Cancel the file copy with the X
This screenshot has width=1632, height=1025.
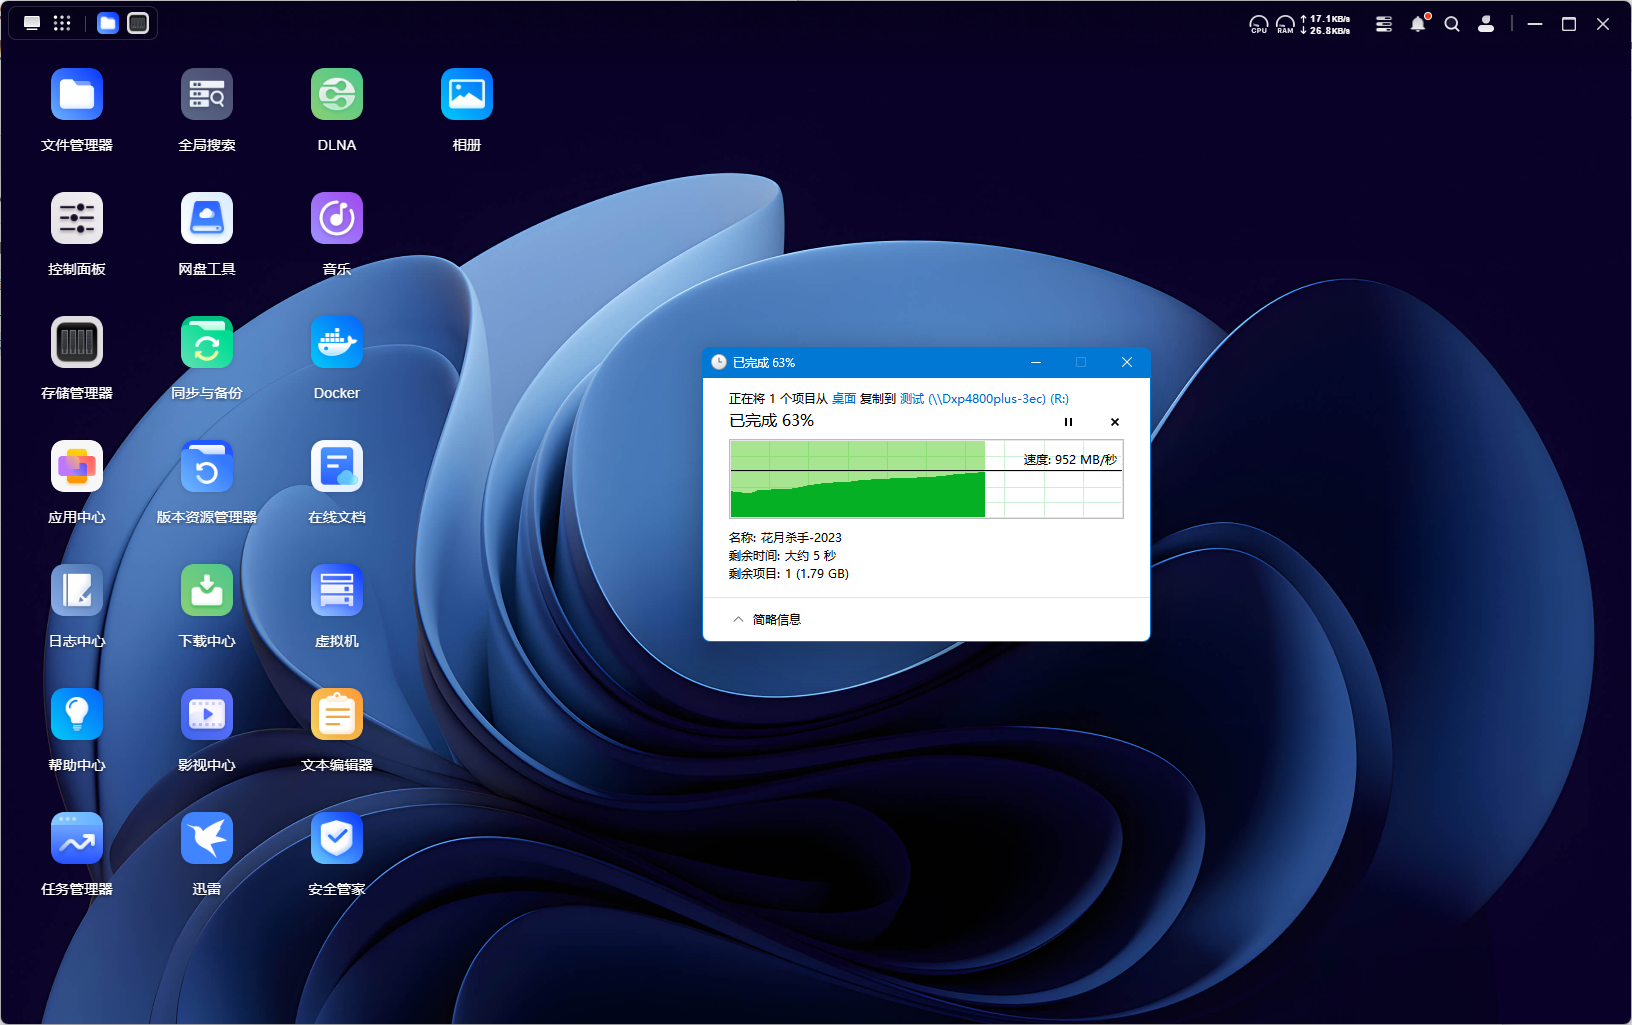pyautogui.click(x=1115, y=422)
